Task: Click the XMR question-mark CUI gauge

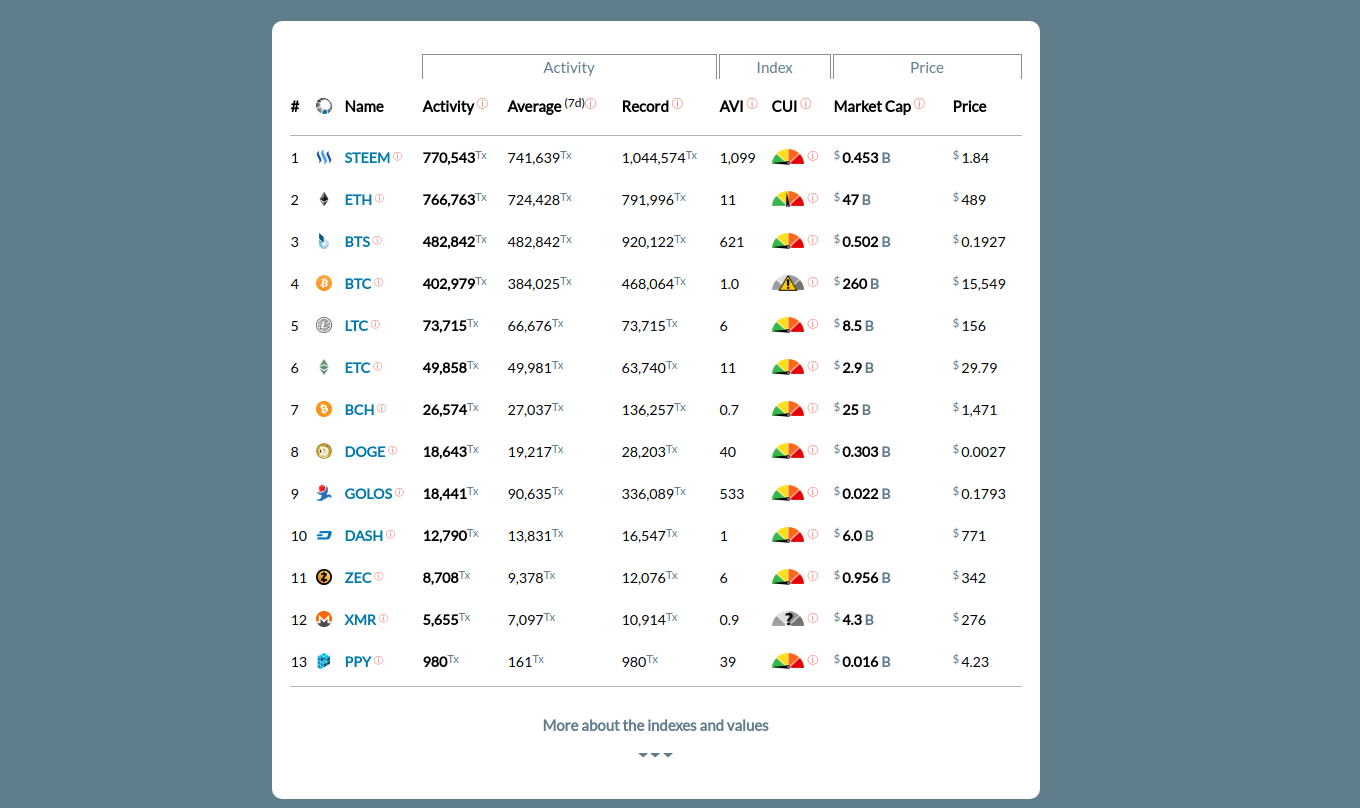Action: [x=788, y=619]
